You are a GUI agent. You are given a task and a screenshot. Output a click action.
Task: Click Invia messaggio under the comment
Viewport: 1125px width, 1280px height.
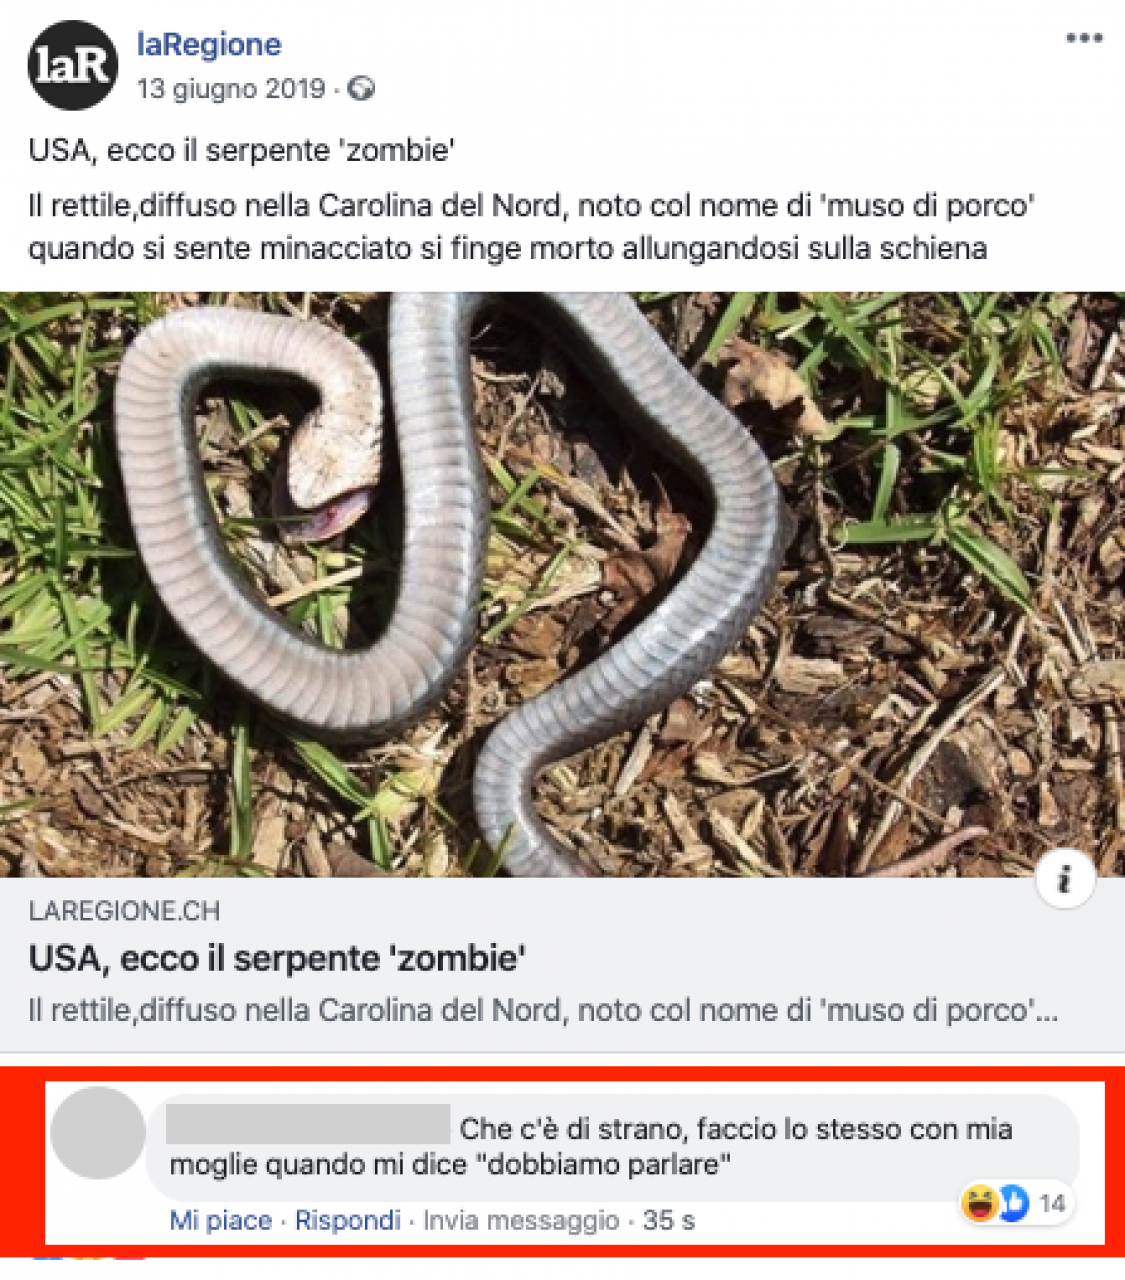521,1220
